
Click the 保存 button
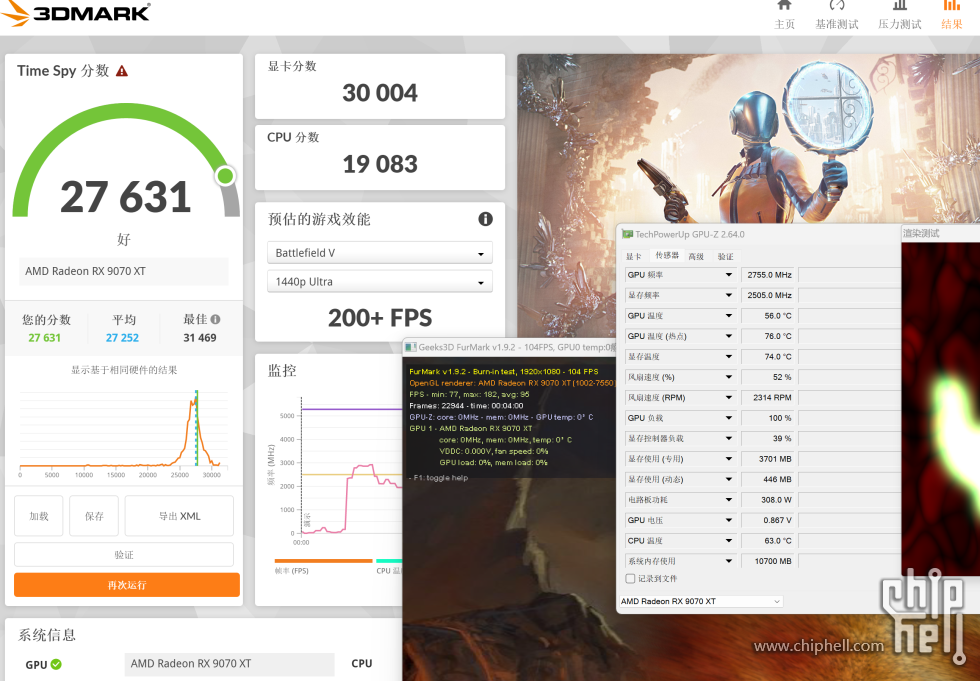[94, 516]
